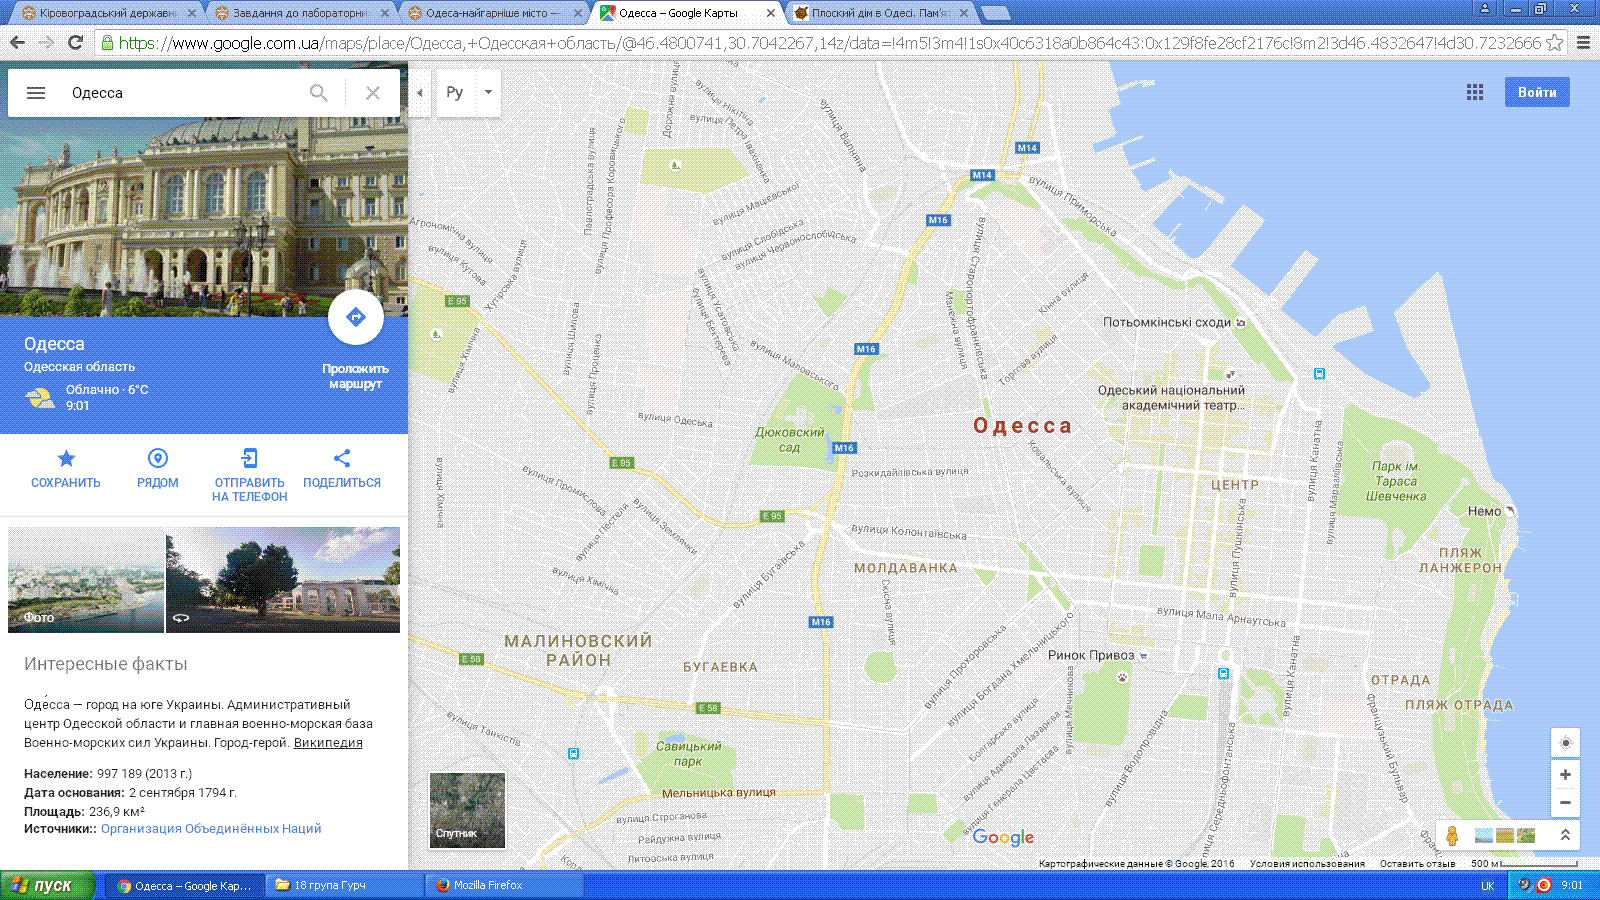1600x900 pixels.
Task: Bookmark the page with the star icon
Action: [1554, 42]
